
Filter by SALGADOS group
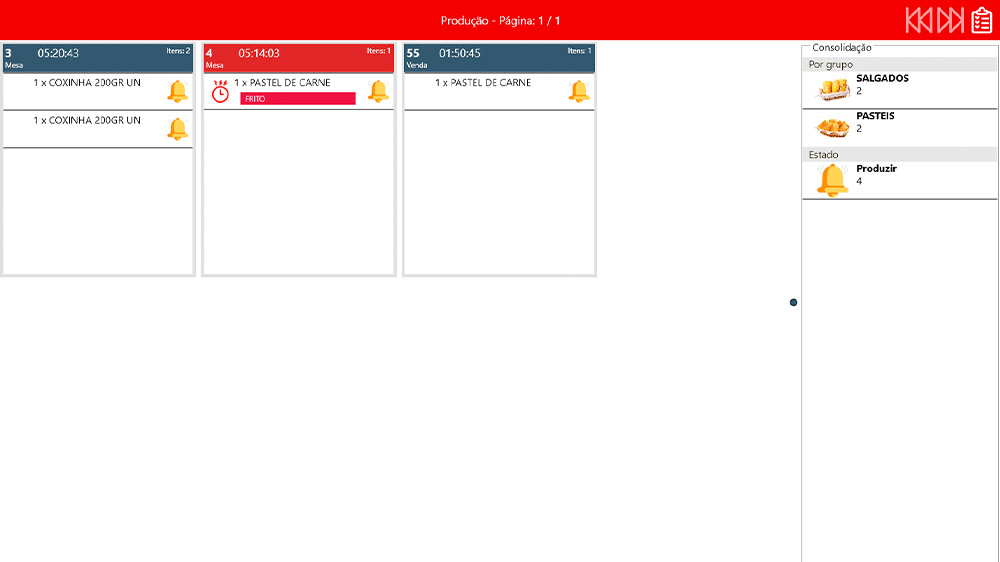tap(882, 78)
